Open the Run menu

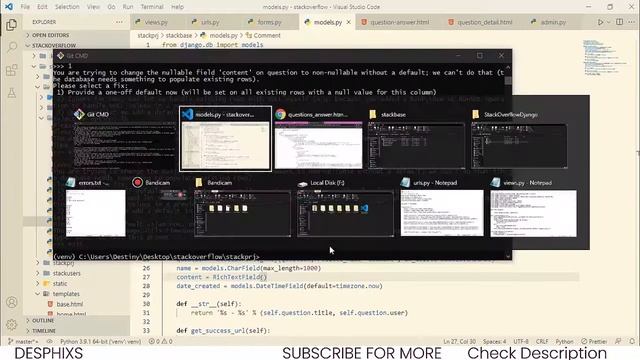128,7
